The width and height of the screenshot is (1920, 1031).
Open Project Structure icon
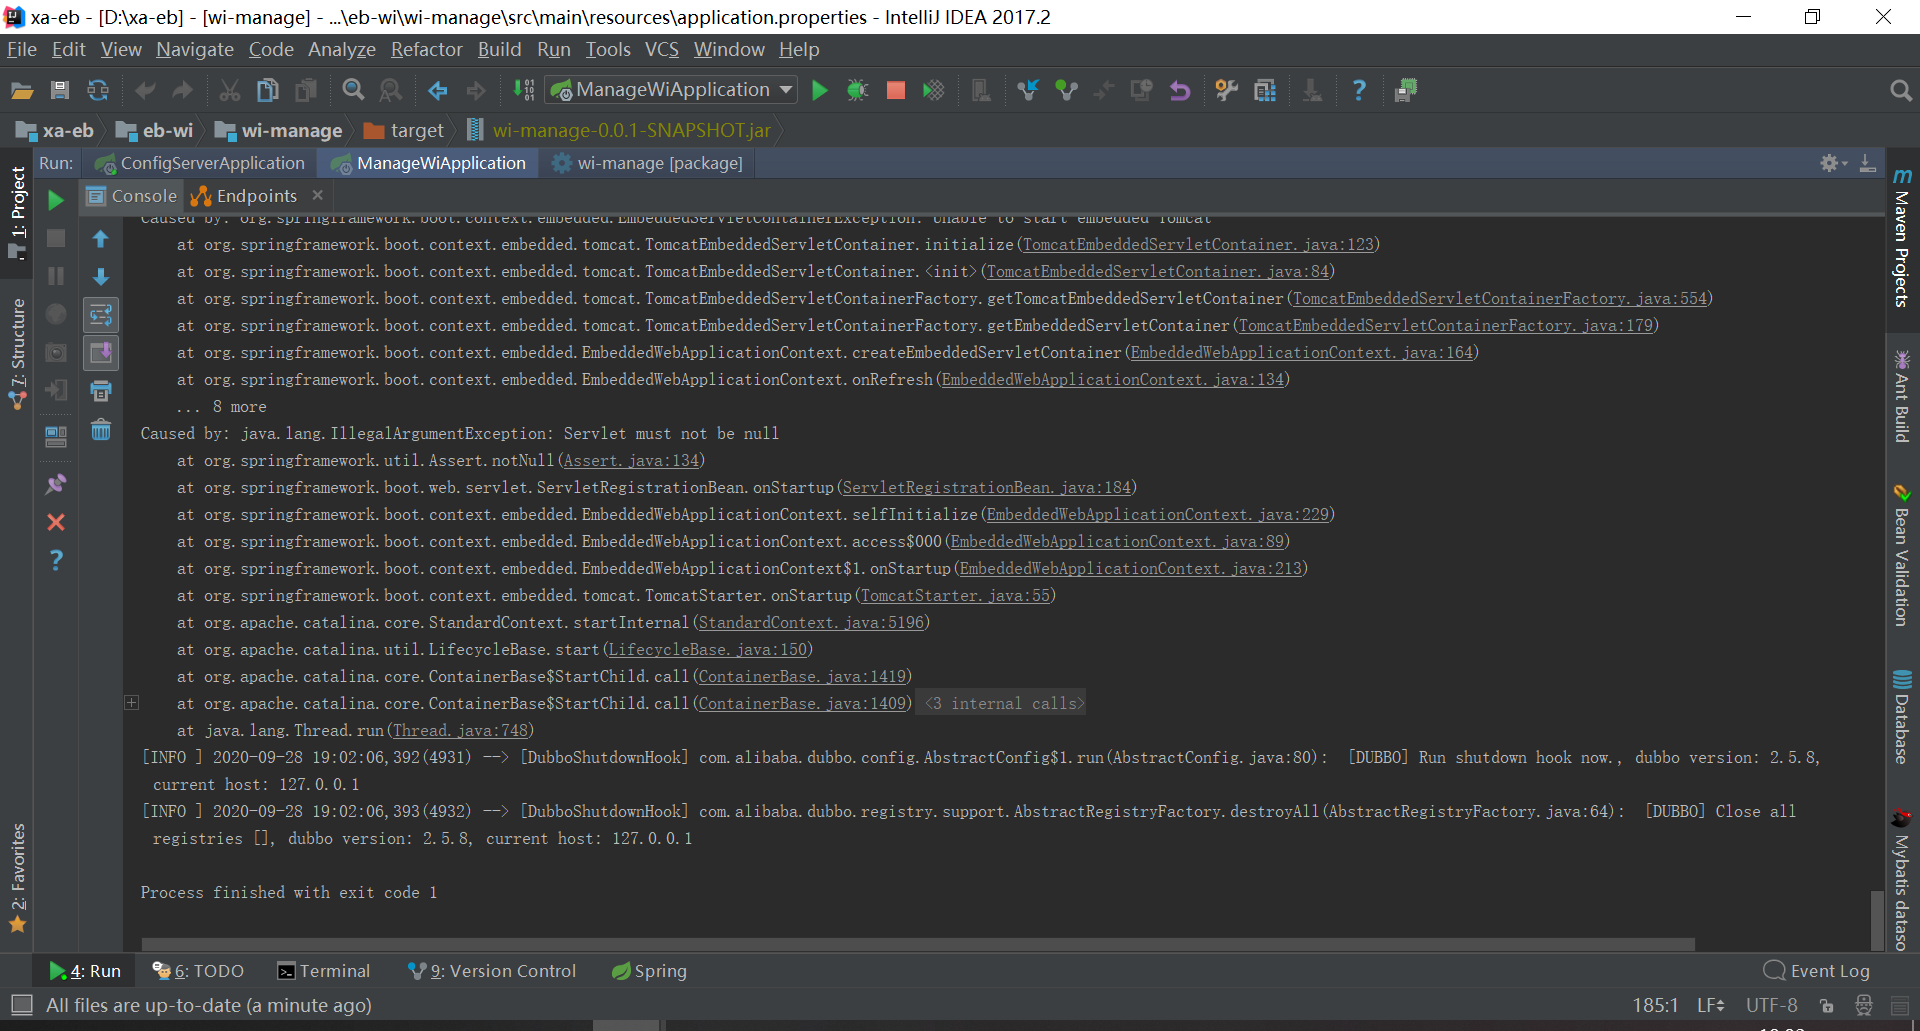pyautogui.click(x=1265, y=90)
